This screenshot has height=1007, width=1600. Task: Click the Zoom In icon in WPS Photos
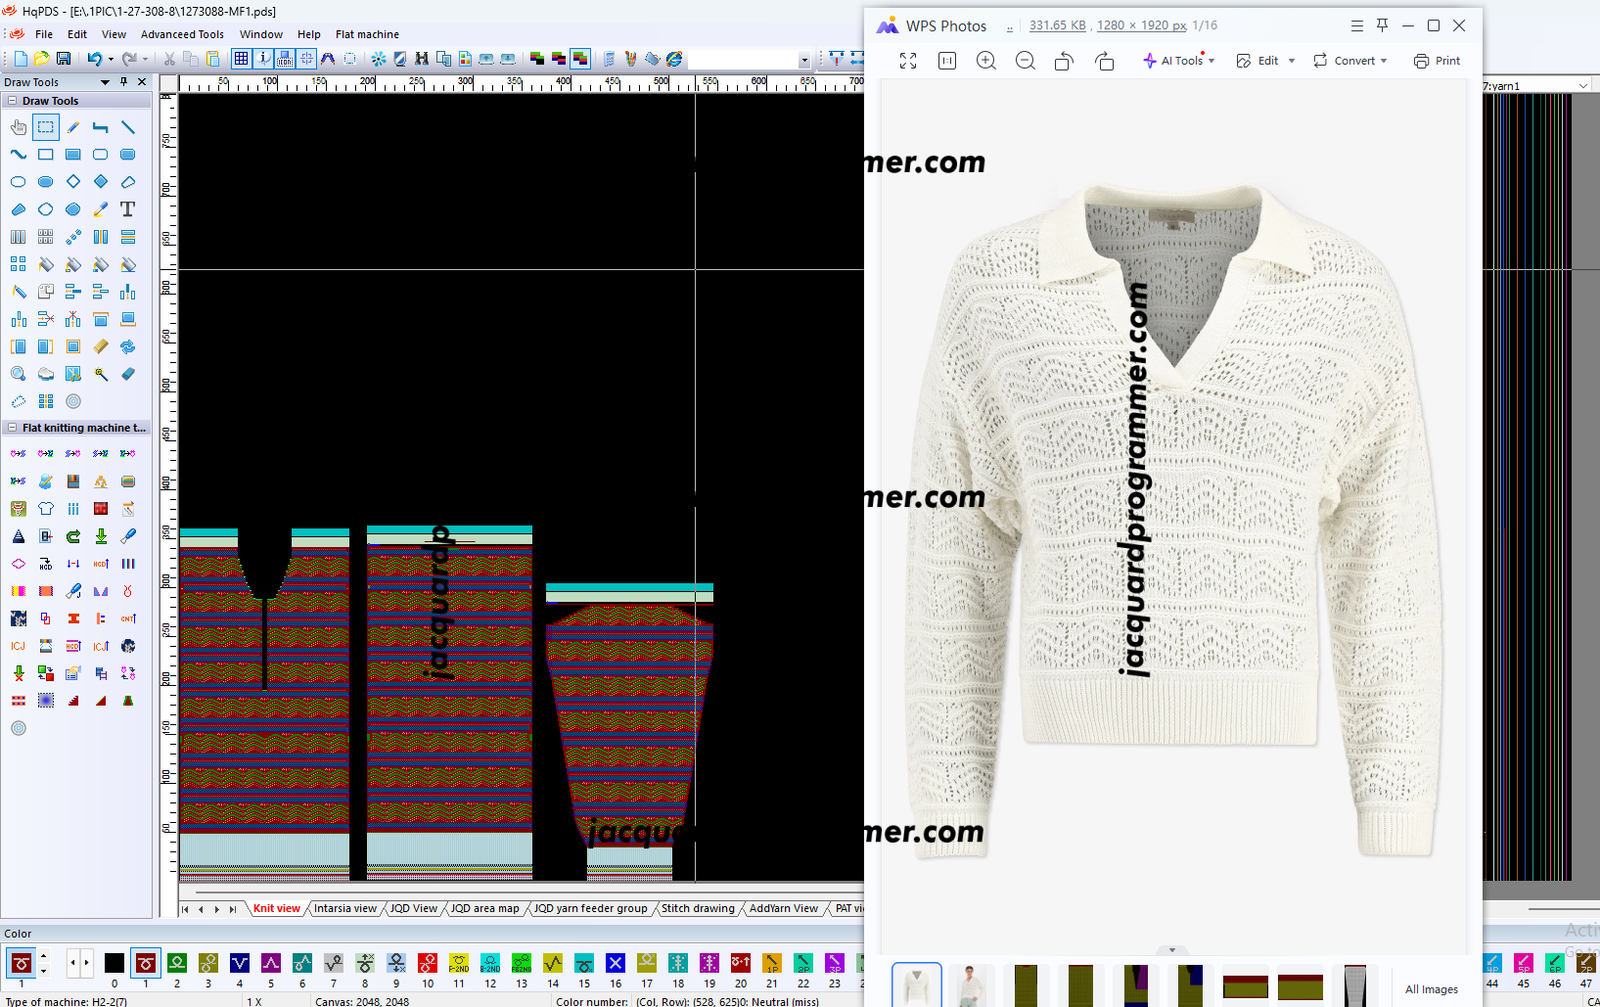click(x=986, y=61)
